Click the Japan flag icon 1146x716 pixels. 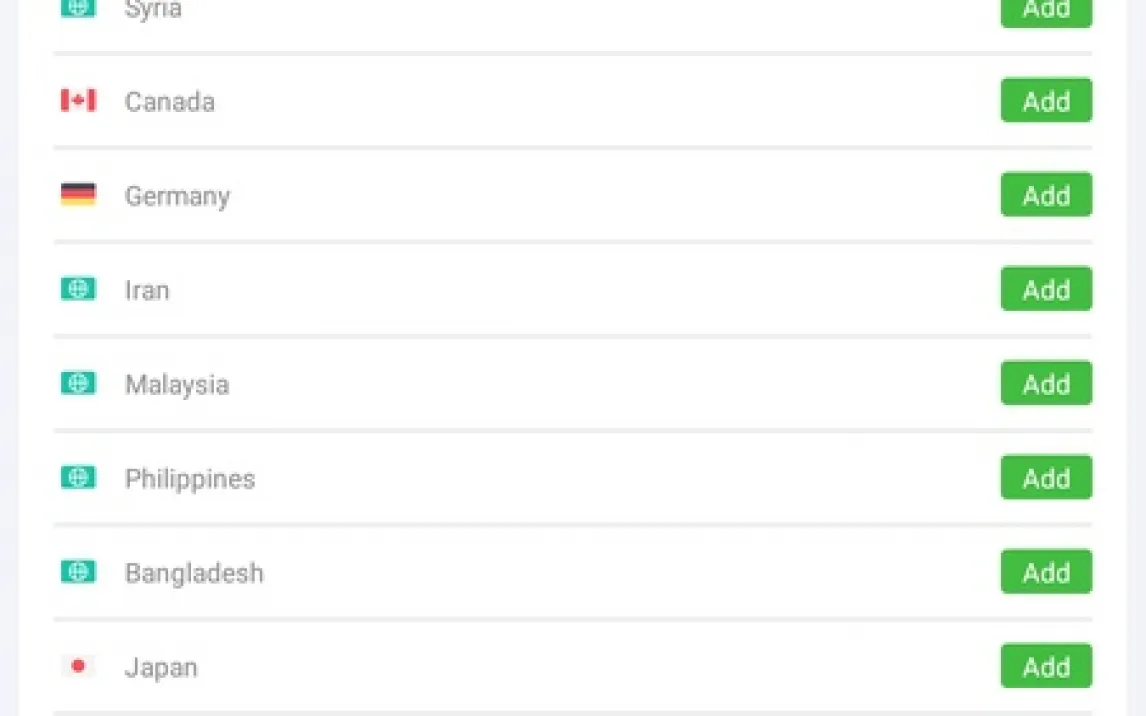(78, 666)
